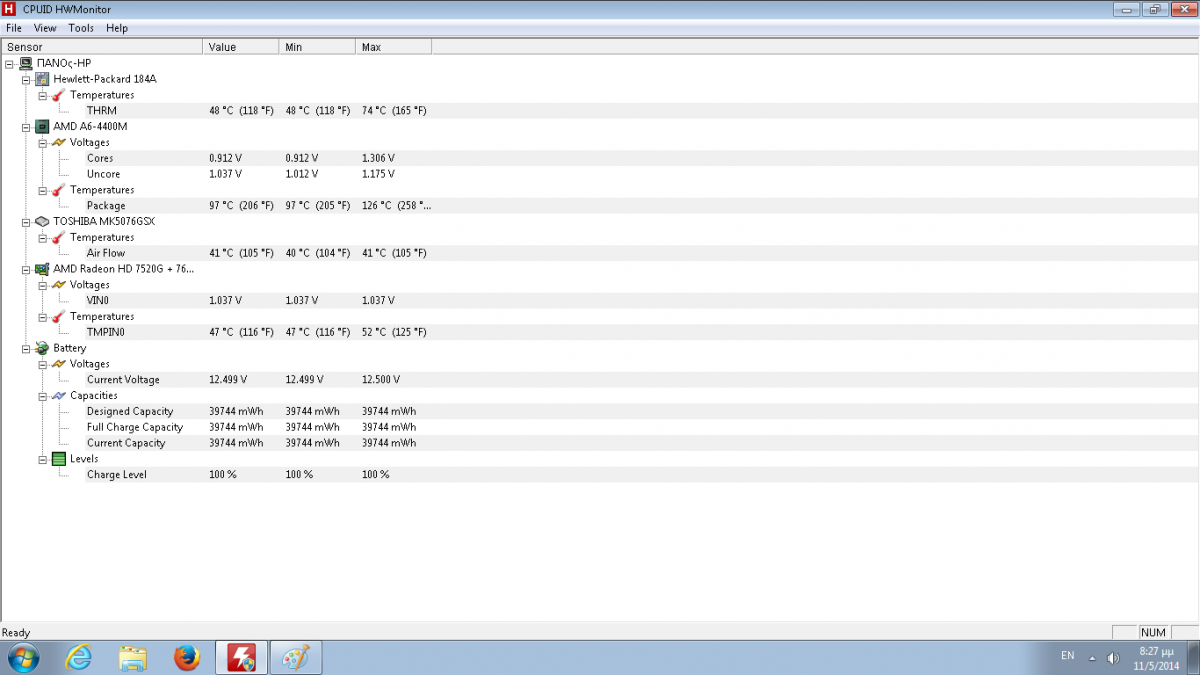The image size is (1200, 675).
Task: Collapse the AMD A6-4400M node
Action: point(26,127)
